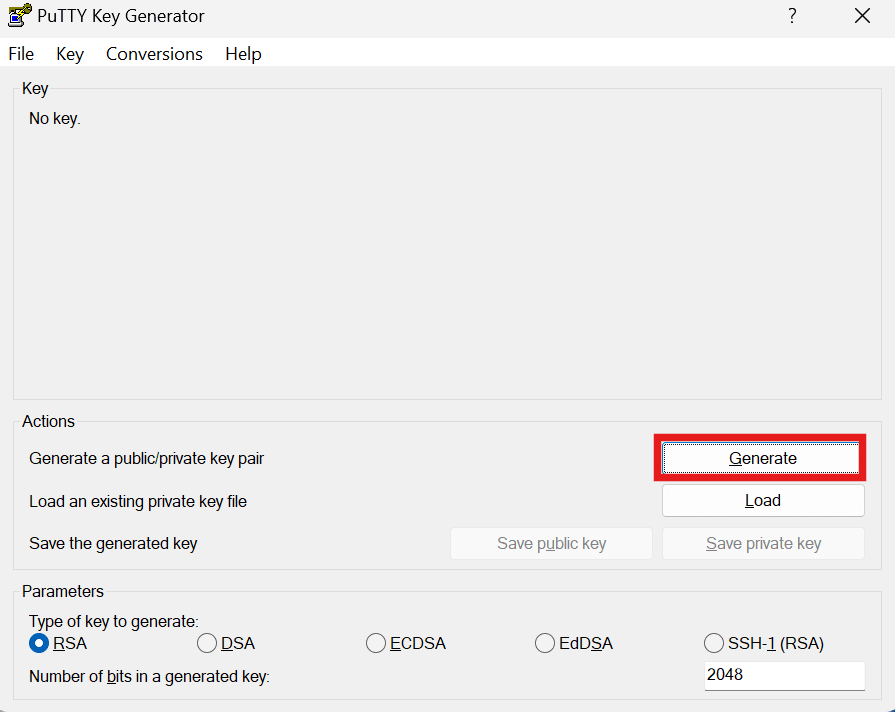Click 'Generate a public/private key pair' label
Image resolution: width=895 pixels, height=712 pixels.
[147, 458]
